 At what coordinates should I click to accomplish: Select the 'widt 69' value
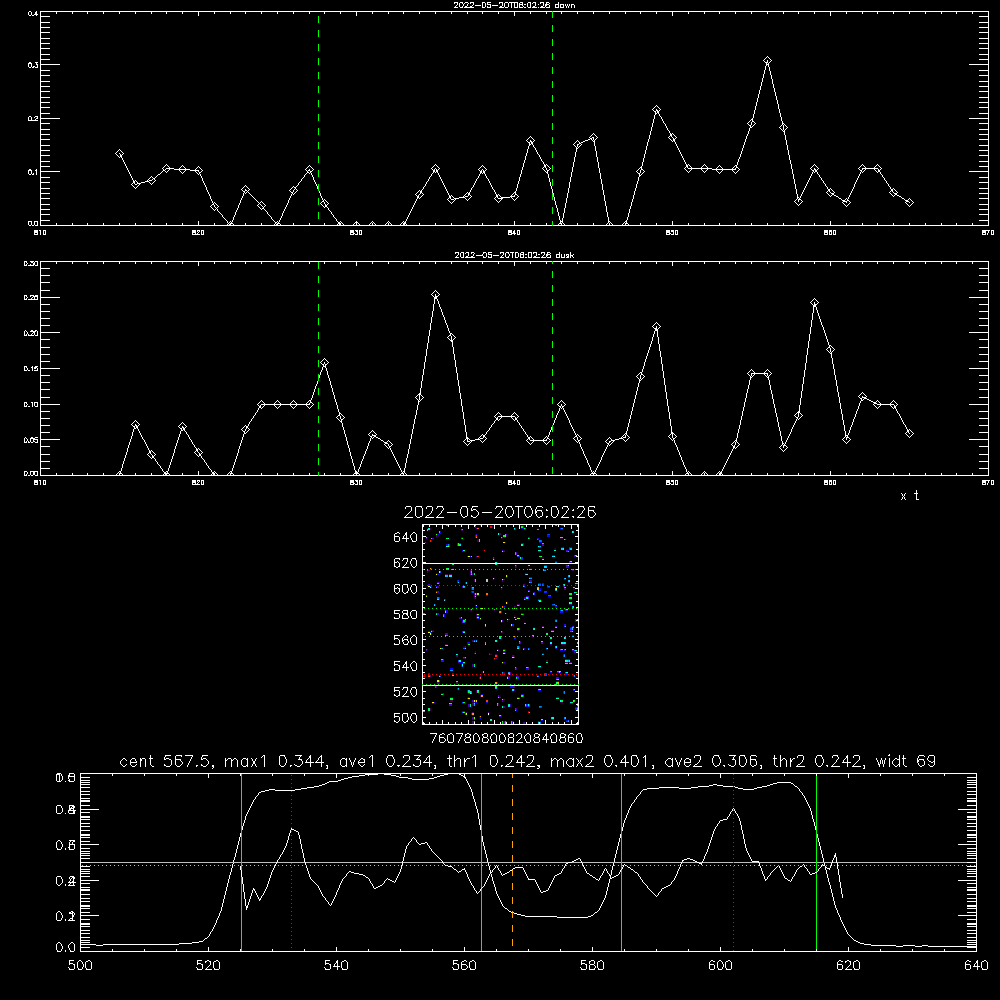(906, 761)
